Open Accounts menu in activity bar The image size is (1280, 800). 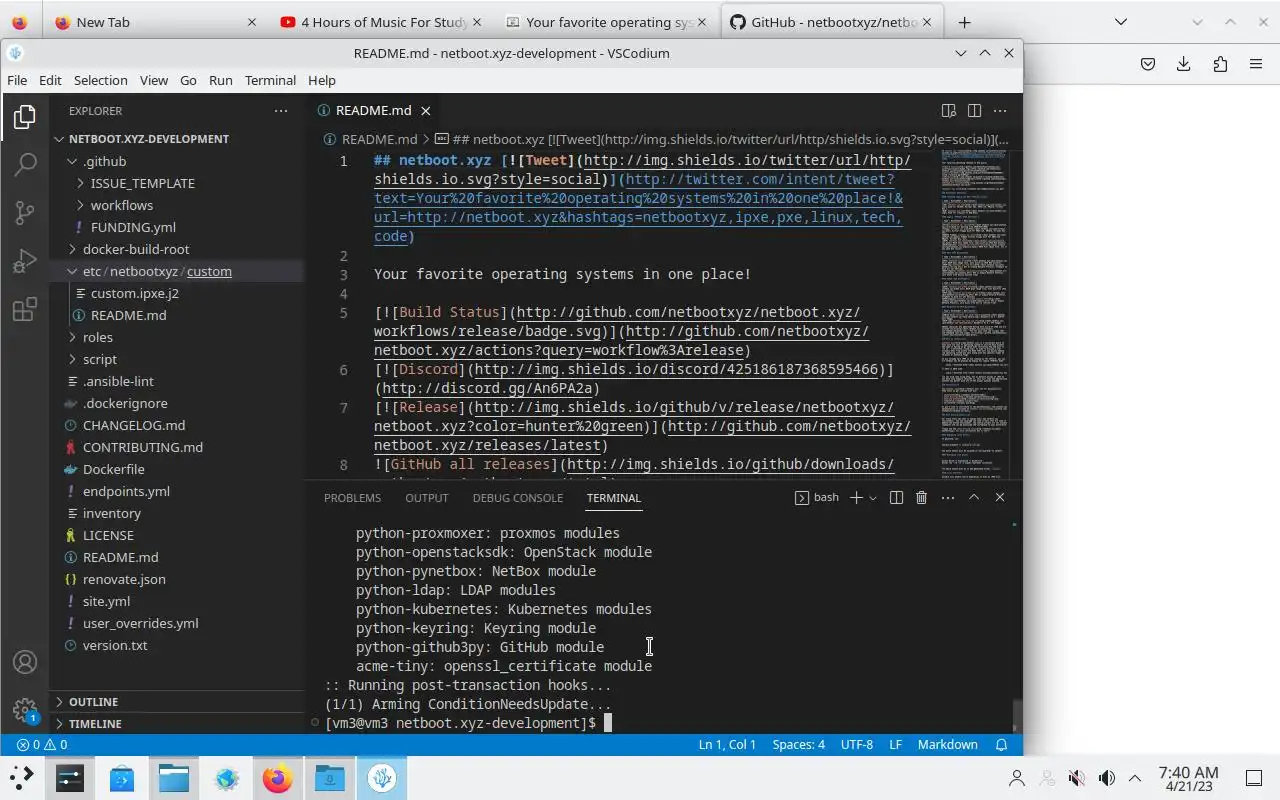coord(25,662)
